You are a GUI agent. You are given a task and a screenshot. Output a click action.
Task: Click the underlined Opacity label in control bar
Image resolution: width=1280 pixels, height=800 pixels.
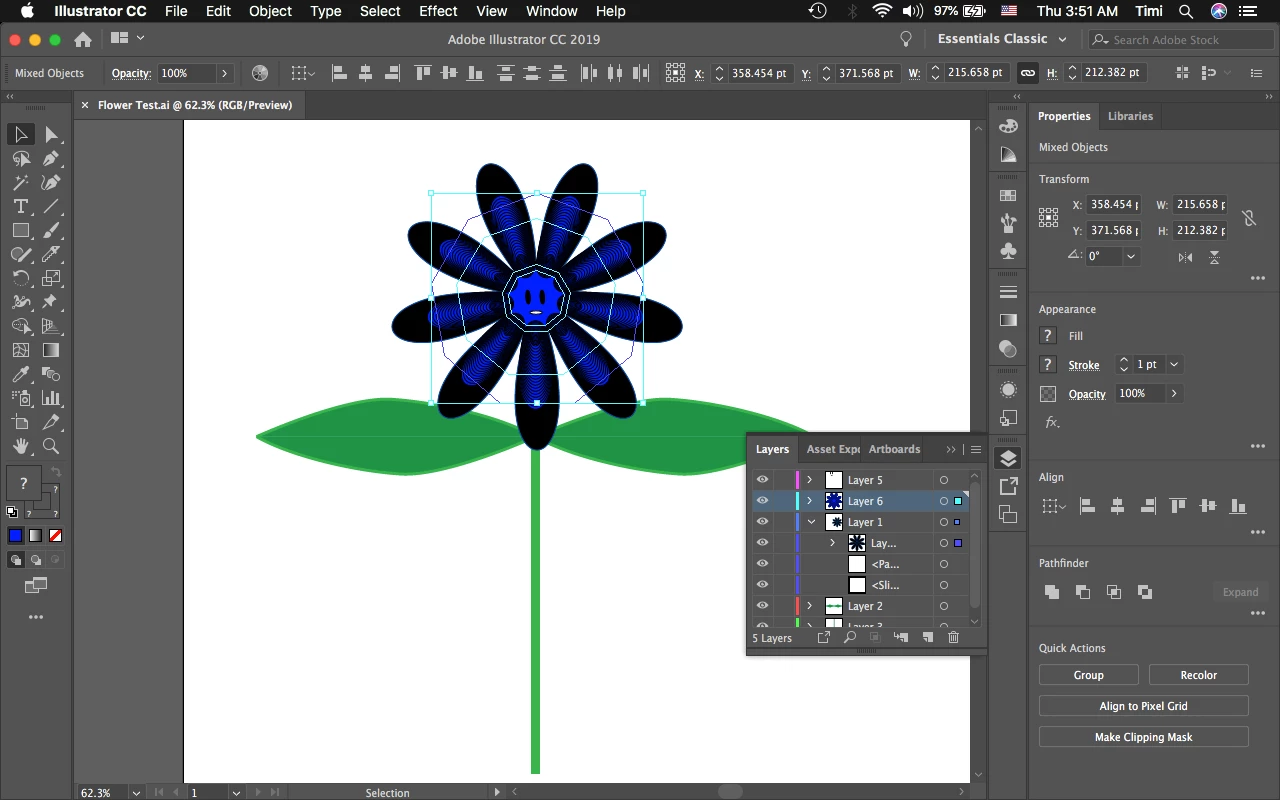click(x=131, y=73)
